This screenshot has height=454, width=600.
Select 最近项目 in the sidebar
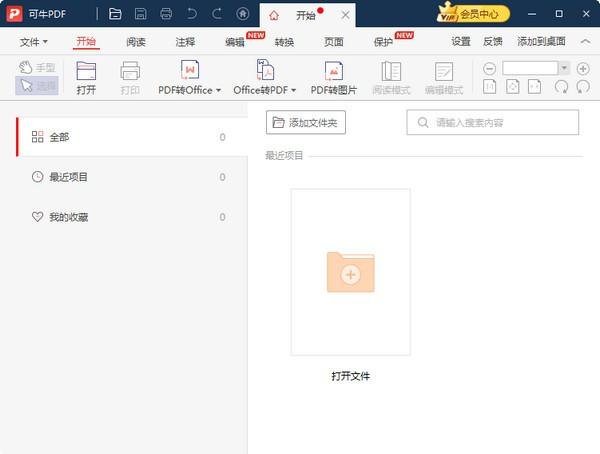68,177
